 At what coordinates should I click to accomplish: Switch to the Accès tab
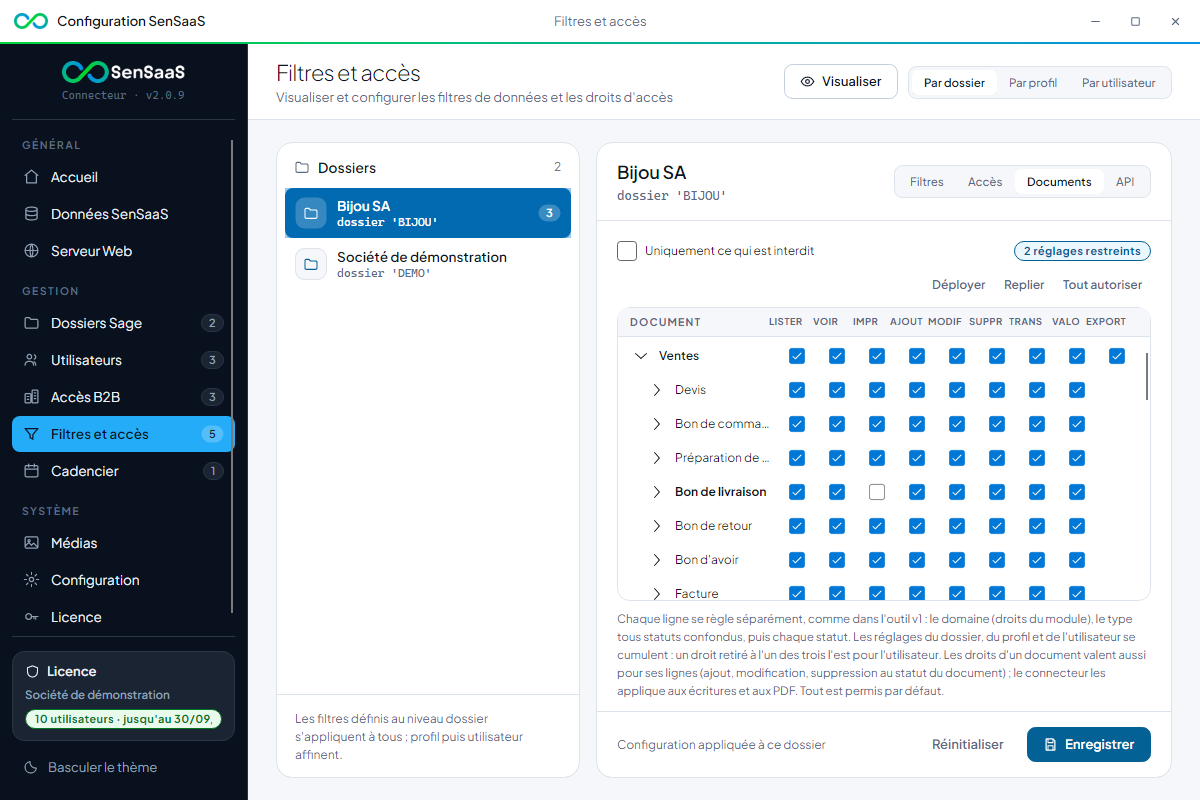point(985,182)
